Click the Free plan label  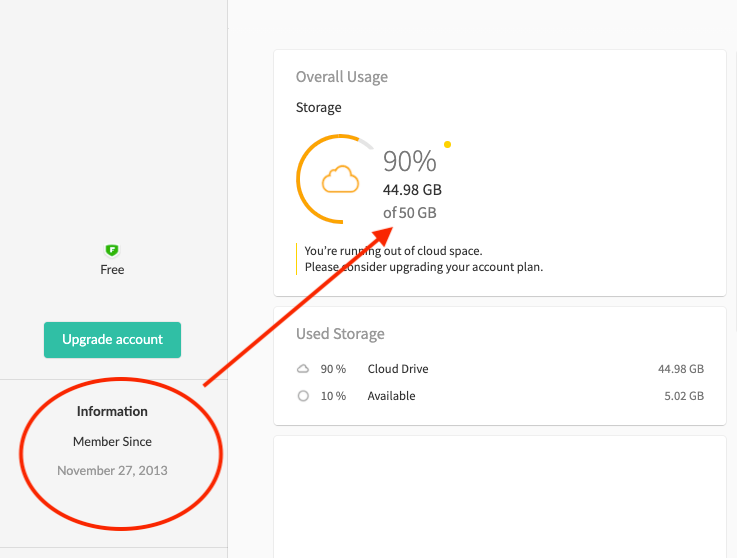click(112, 270)
